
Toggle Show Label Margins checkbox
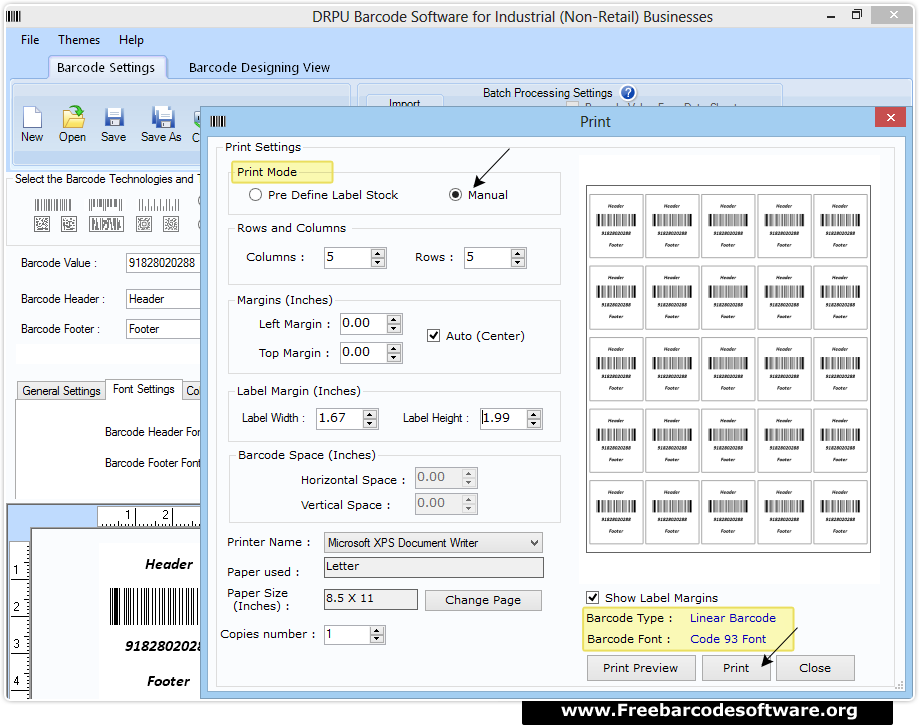[x=593, y=597]
